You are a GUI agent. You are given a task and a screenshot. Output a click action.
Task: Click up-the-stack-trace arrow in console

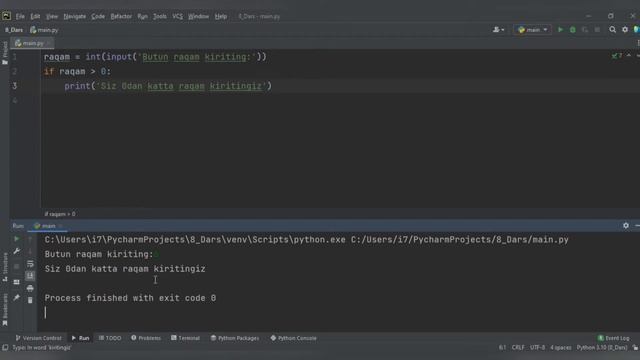[30, 239]
